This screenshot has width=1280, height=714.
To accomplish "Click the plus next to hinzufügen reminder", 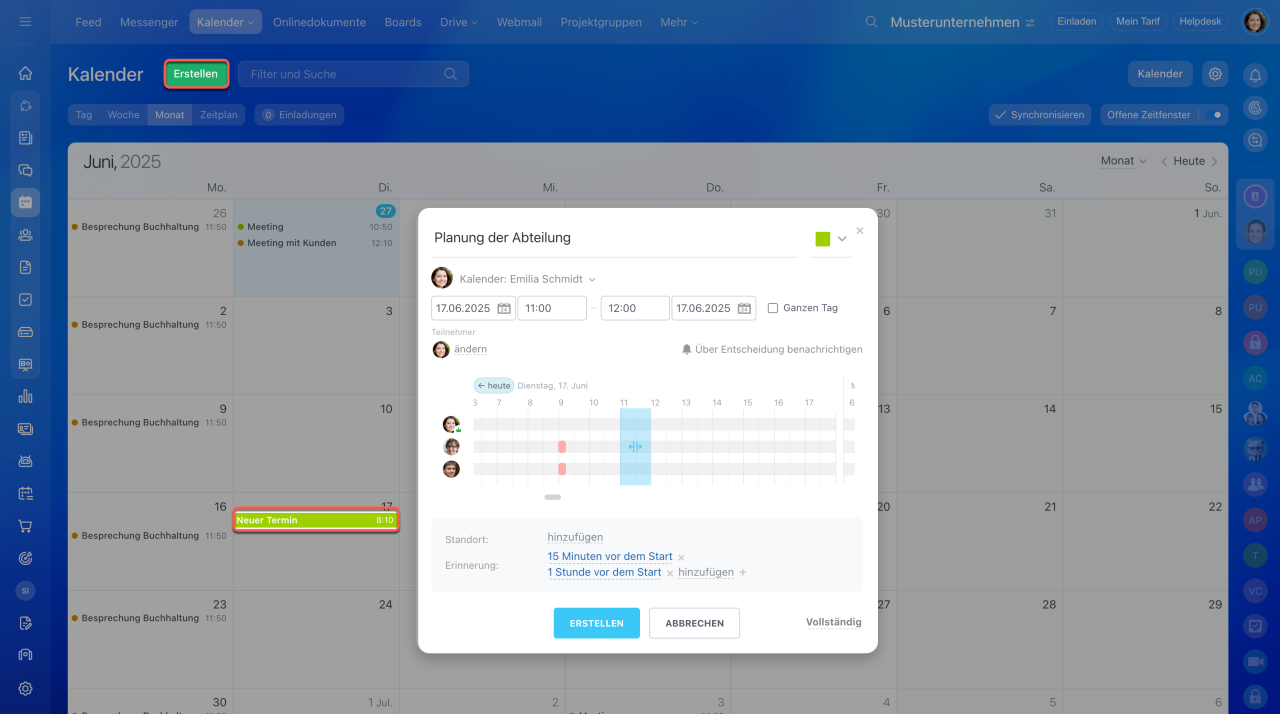I will (742, 573).
